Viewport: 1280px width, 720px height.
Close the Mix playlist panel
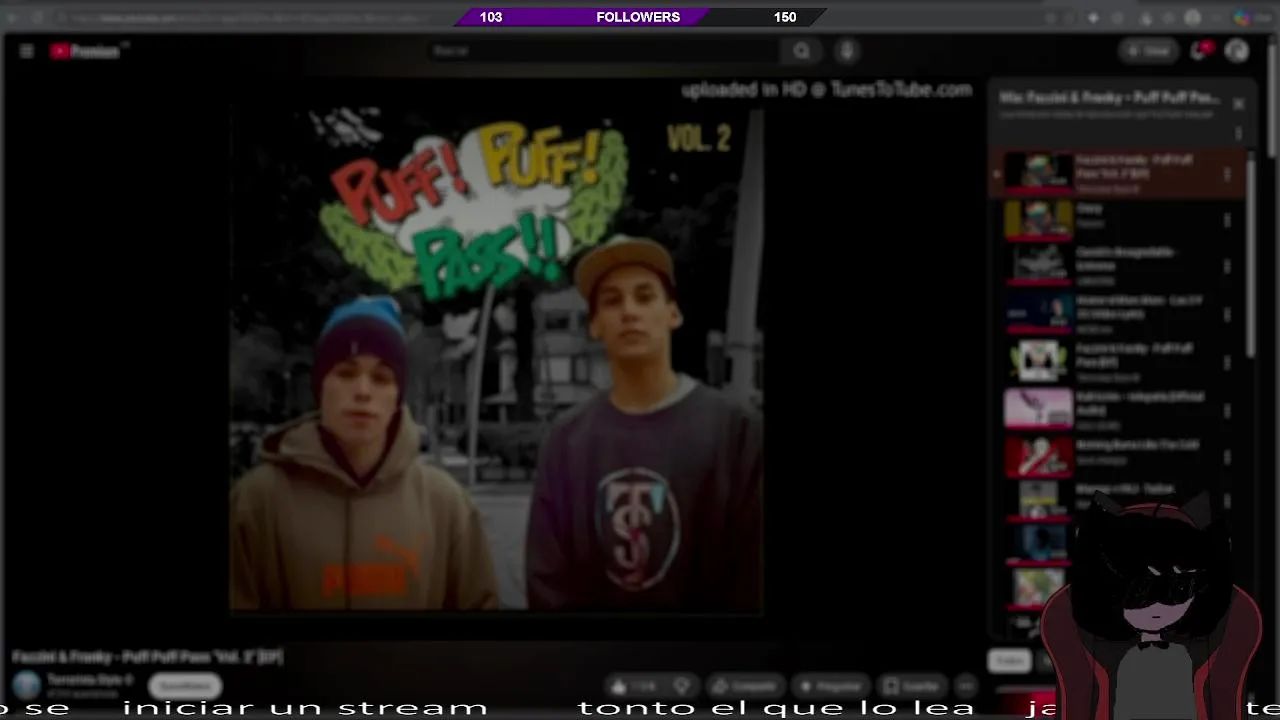(x=1238, y=104)
